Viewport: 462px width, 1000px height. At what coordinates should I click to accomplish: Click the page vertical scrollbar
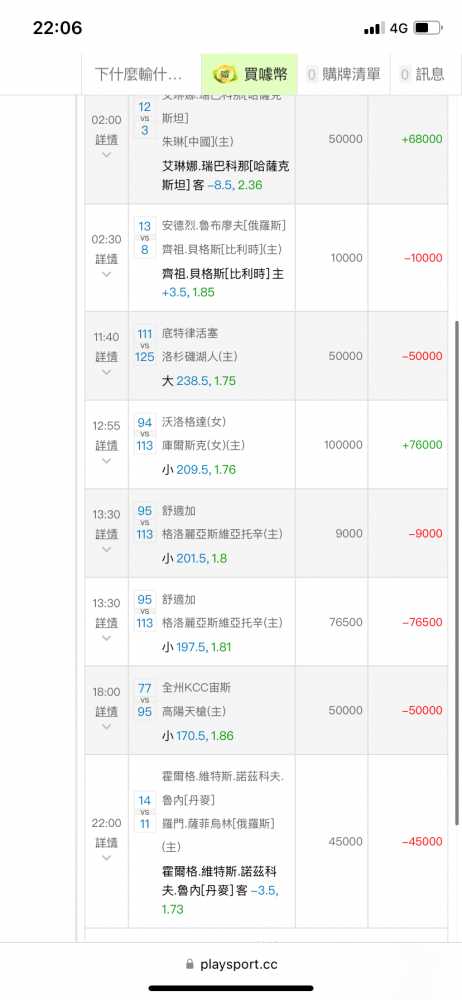pyautogui.click(x=456, y=573)
